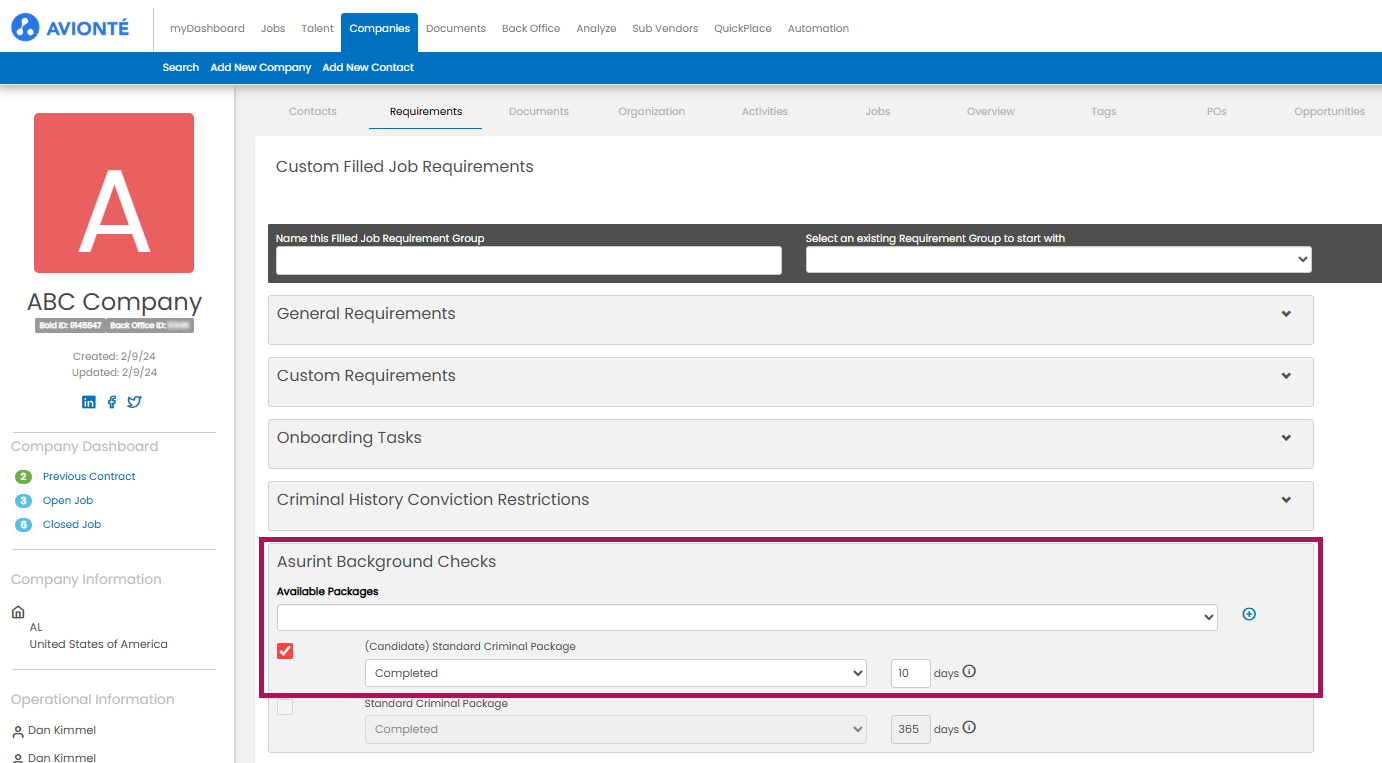The image size is (1382, 763).
Task: Click the plus icon to add package
Action: 1249,614
